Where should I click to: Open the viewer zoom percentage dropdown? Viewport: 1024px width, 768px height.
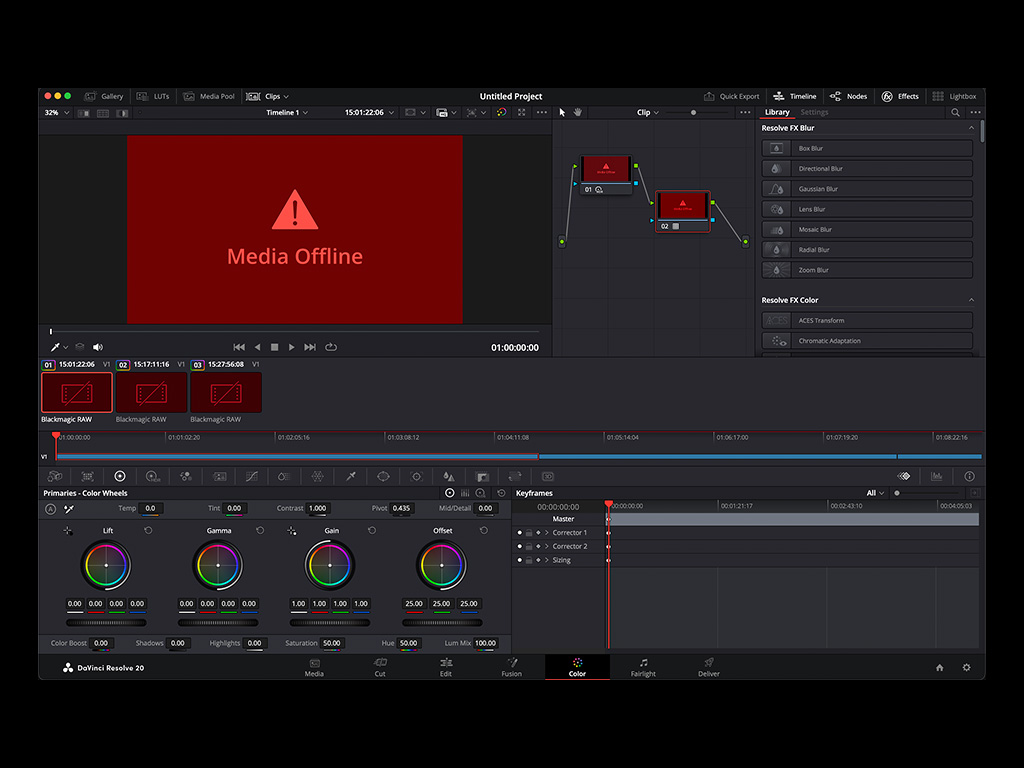[56, 112]
